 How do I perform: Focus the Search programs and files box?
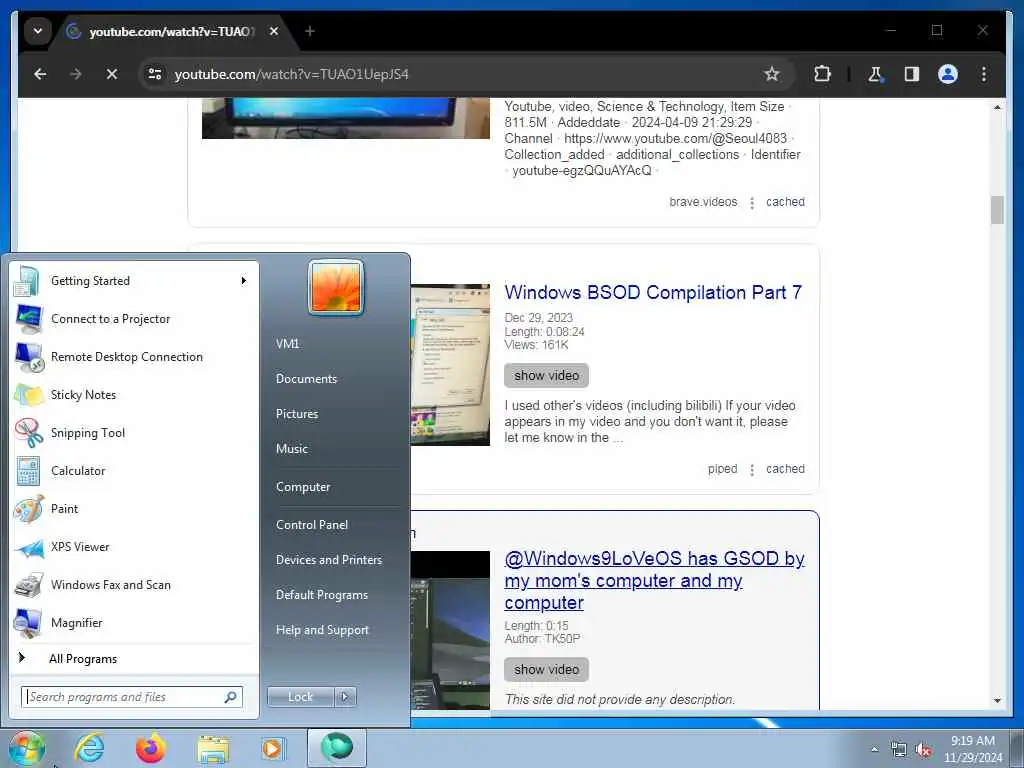tap(131, 697)
